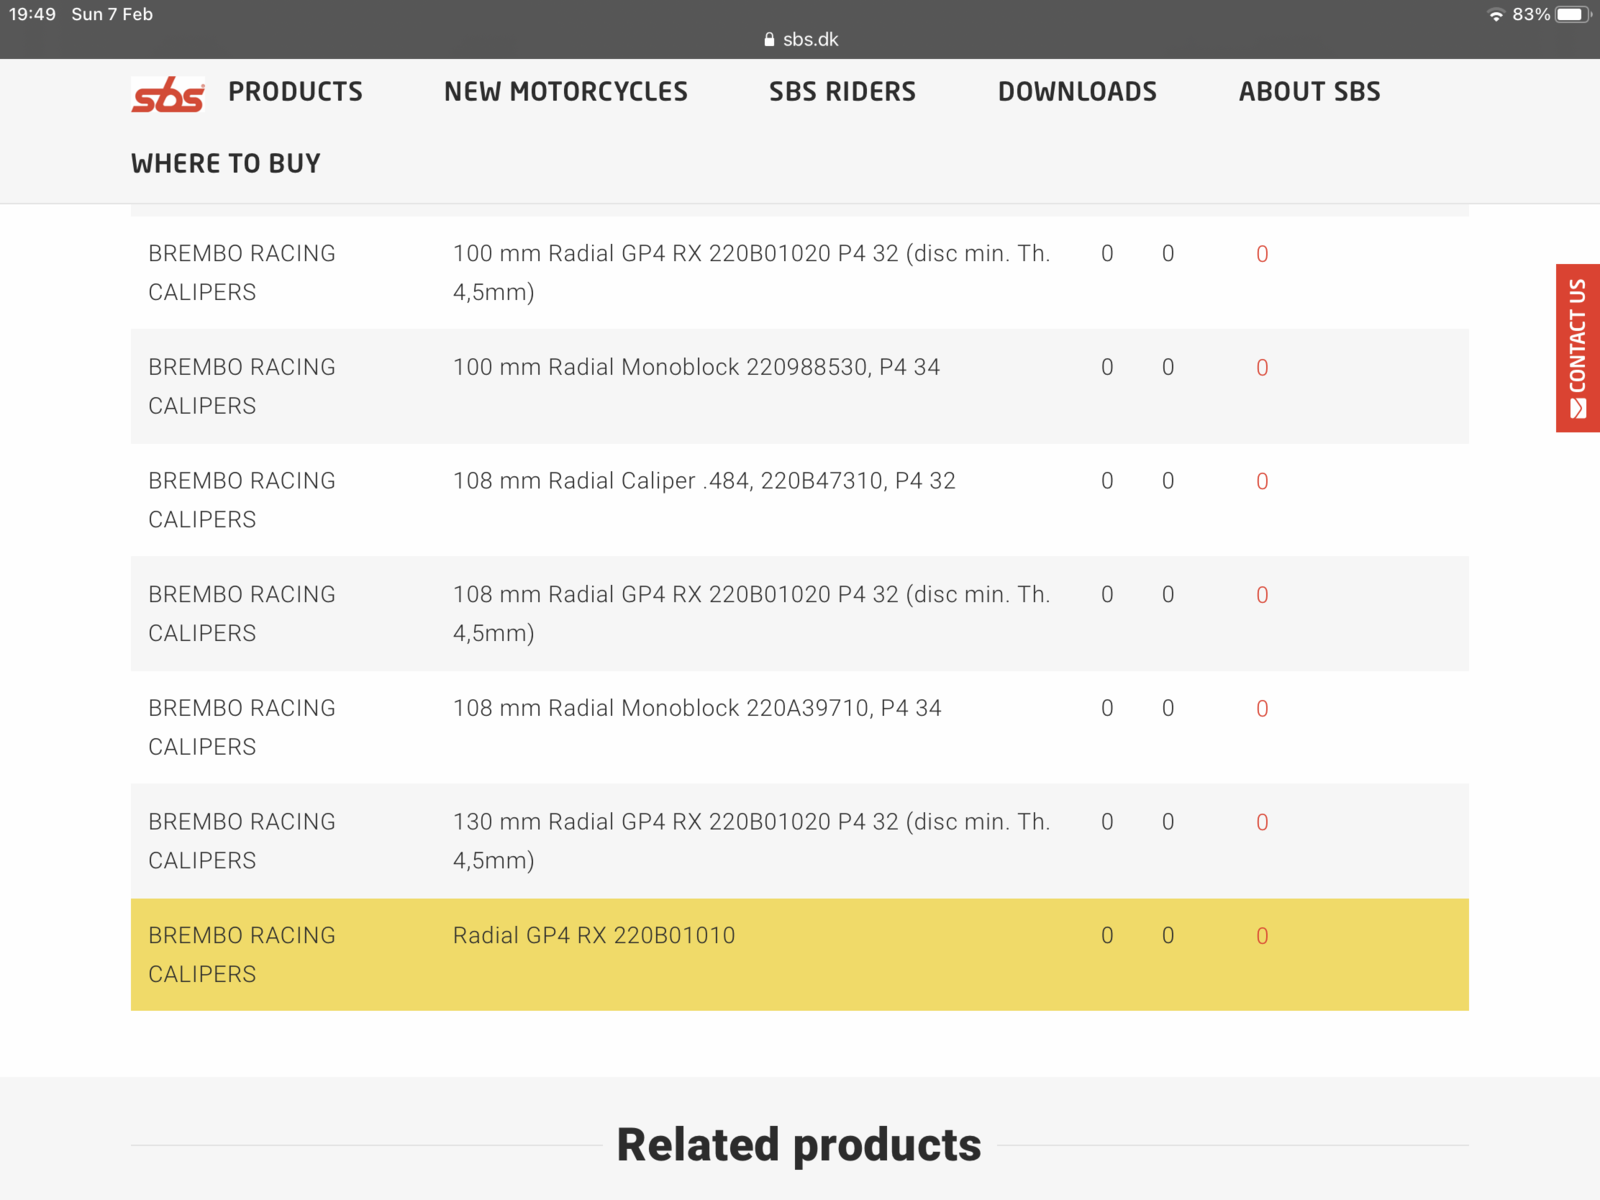Image resolution: width=1600 pixels, height=1200 pixels.
Task: Tap the 19:49 clock in status bar
Action: tap(33, 14)
